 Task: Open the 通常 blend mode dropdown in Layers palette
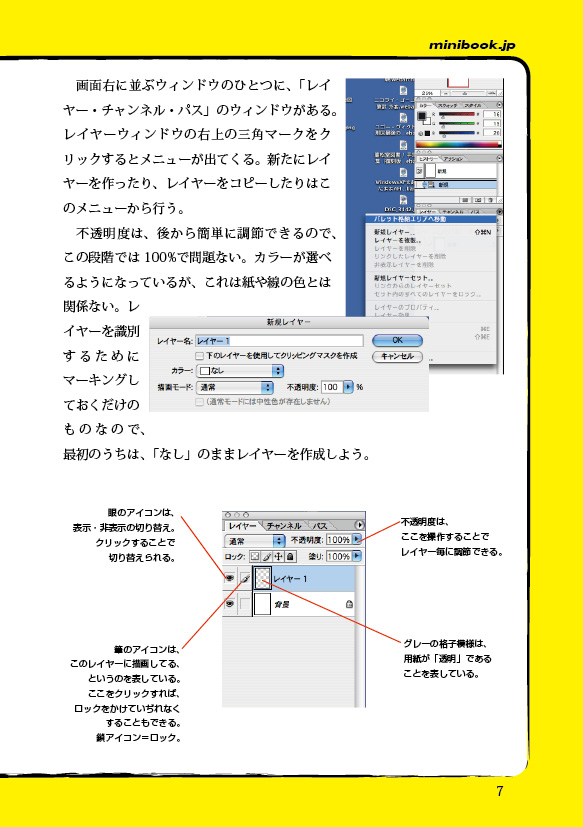pos(255,541)
